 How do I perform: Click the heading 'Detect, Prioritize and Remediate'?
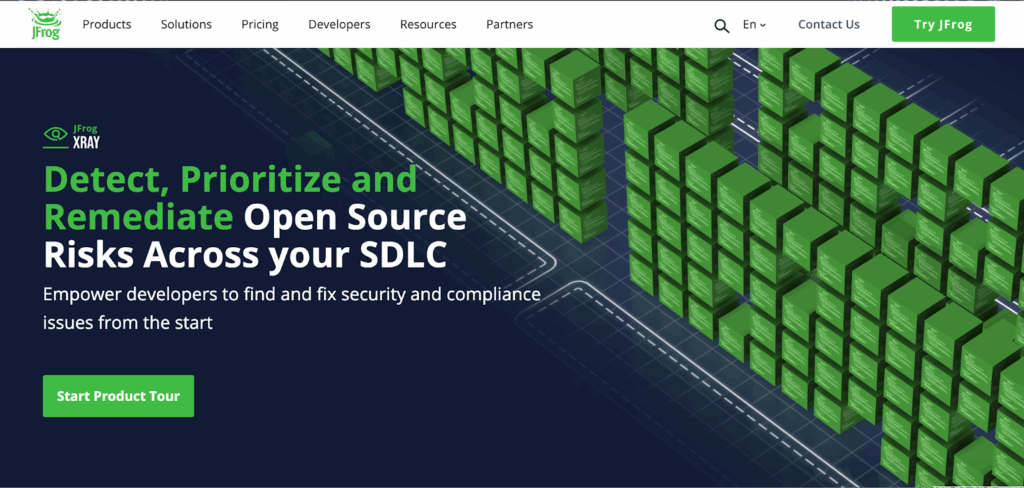pyautogui.click(x=231, y=198)
